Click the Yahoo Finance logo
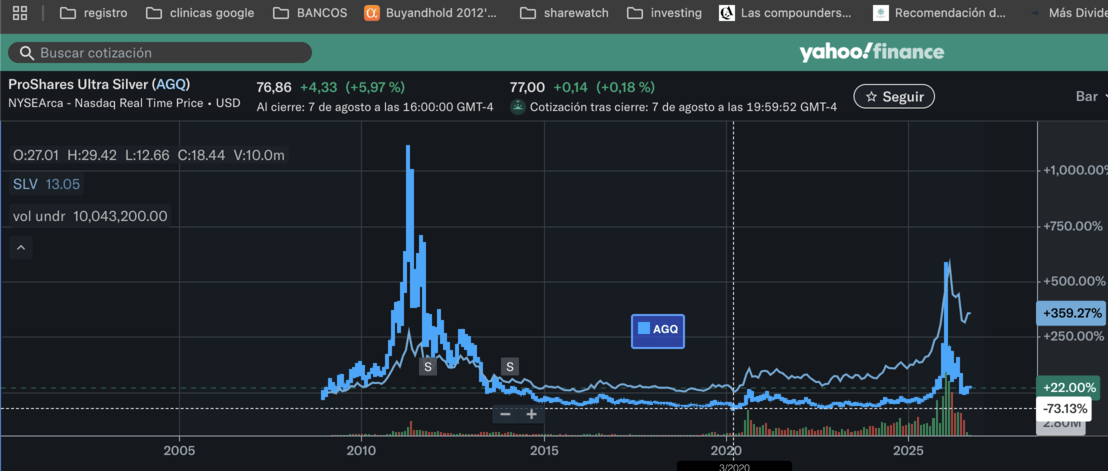 click(x=871, y=52)
